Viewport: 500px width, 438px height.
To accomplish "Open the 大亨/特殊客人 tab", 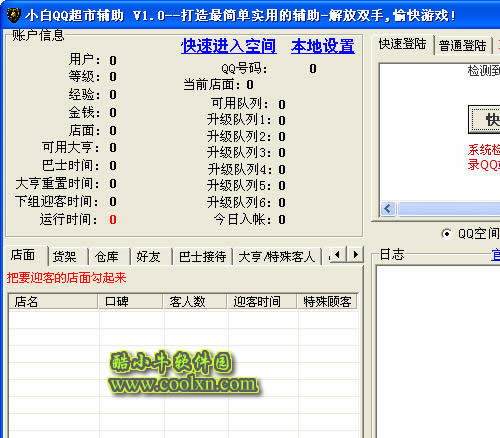I will pos(277,257).
